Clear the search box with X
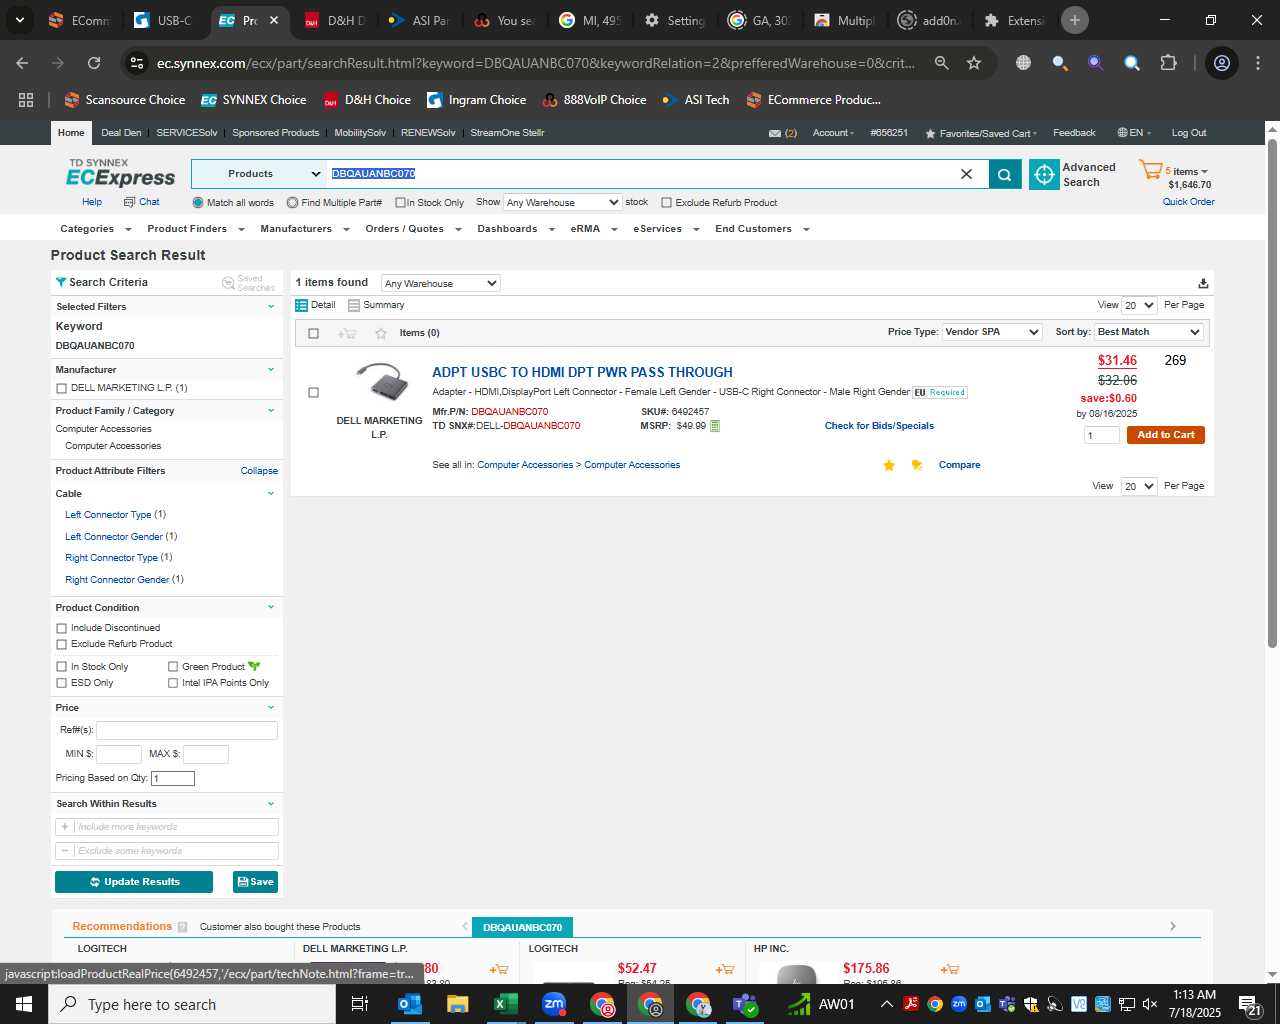 pyautogui.click(x=966, y=174)
